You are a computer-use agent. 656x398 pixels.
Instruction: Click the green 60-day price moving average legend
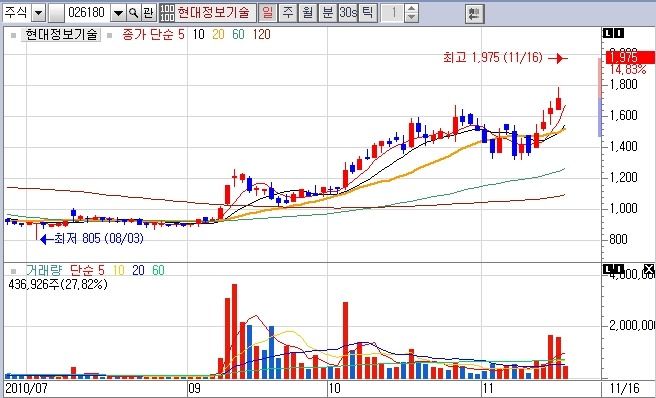(x=238, y=35)
